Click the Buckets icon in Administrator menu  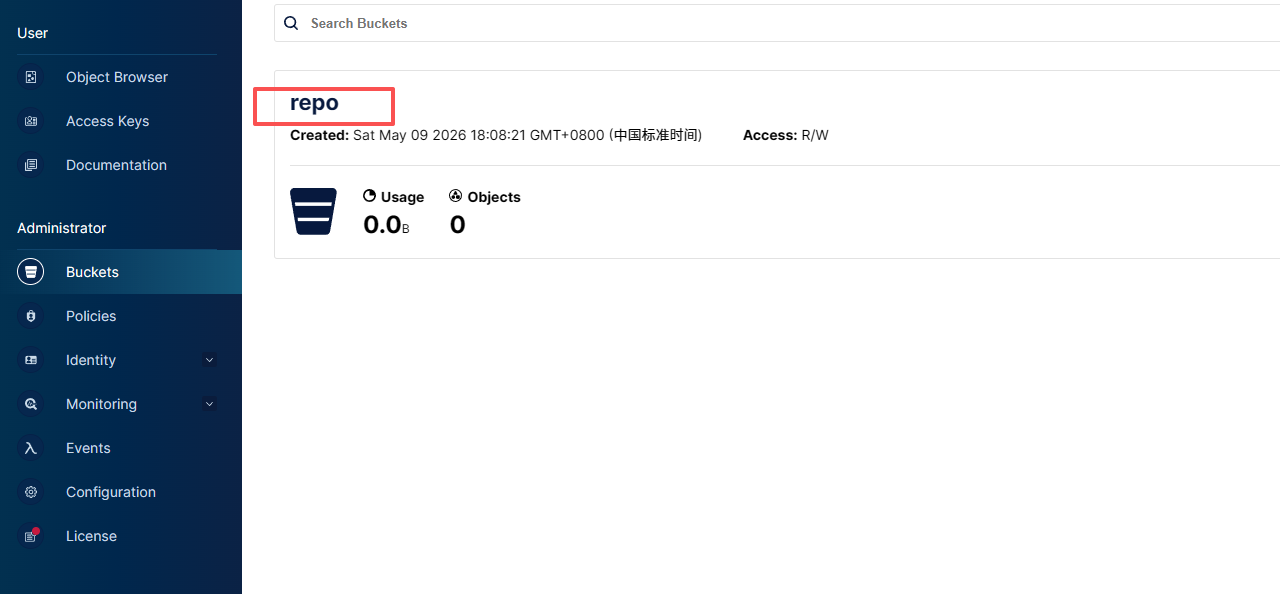(31, 272)
